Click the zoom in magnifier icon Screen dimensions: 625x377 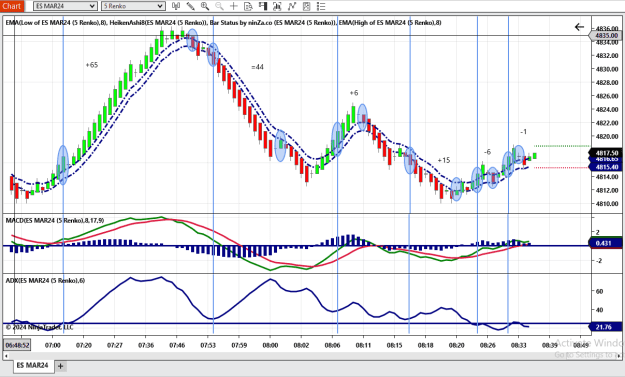(205, 6)
